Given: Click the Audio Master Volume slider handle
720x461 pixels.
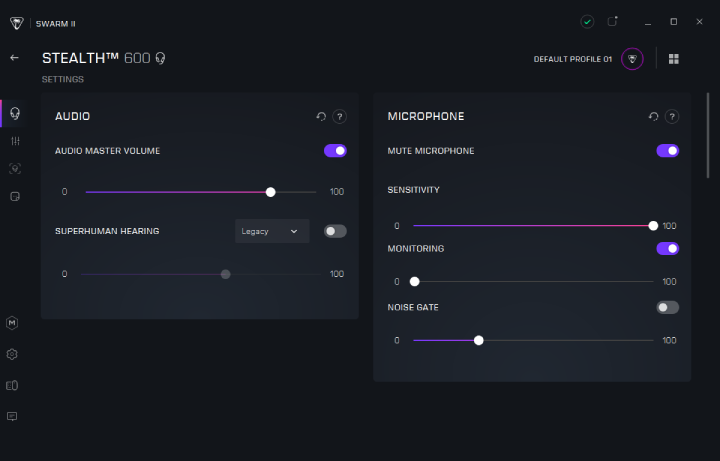Looking at the screenshot, I should pos(271,192).
